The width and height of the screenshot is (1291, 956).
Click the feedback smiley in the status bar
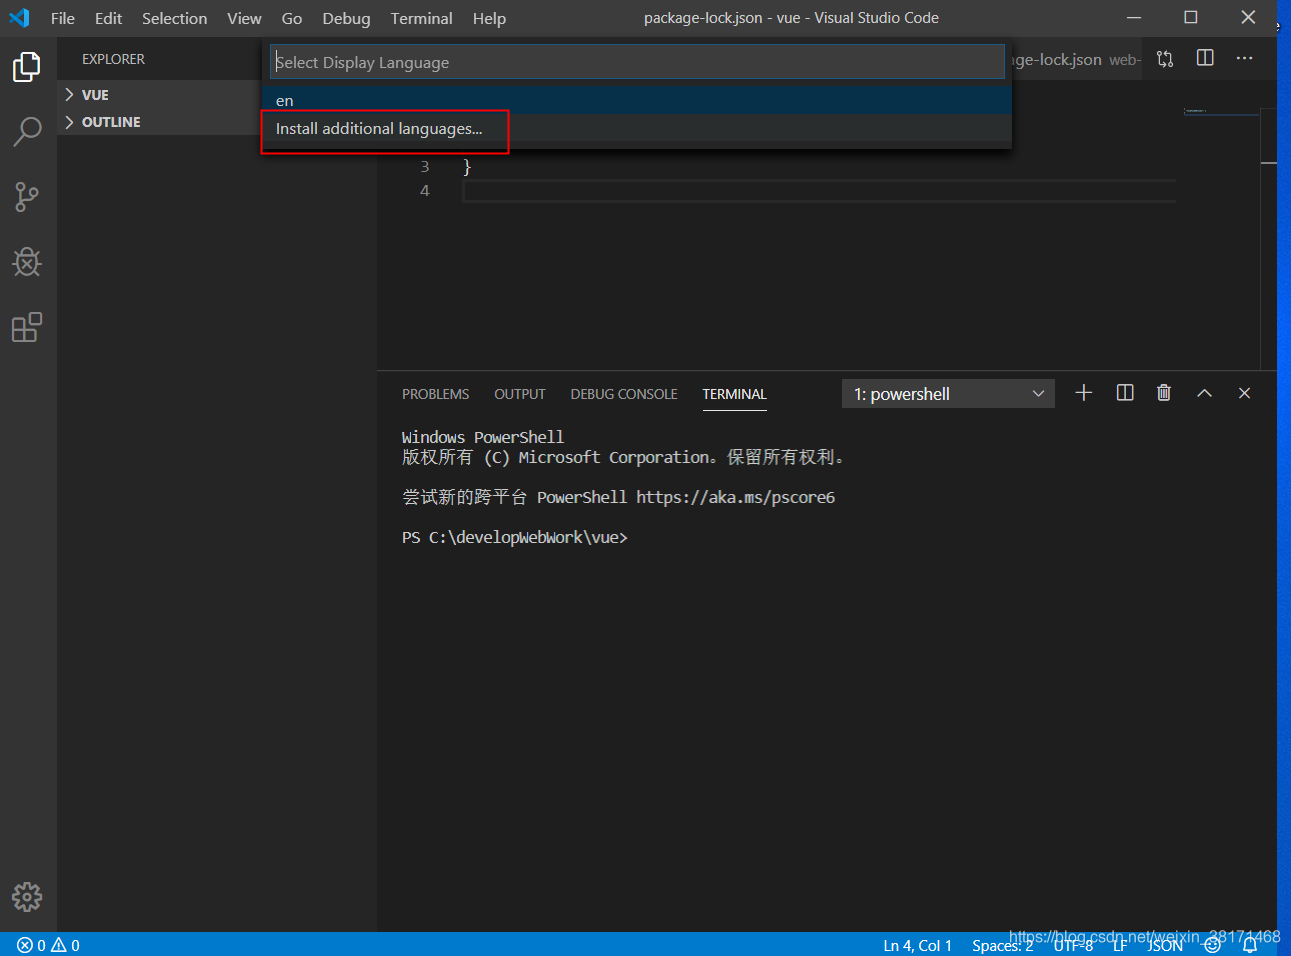pyautogui.click(x=1212, y=945)
